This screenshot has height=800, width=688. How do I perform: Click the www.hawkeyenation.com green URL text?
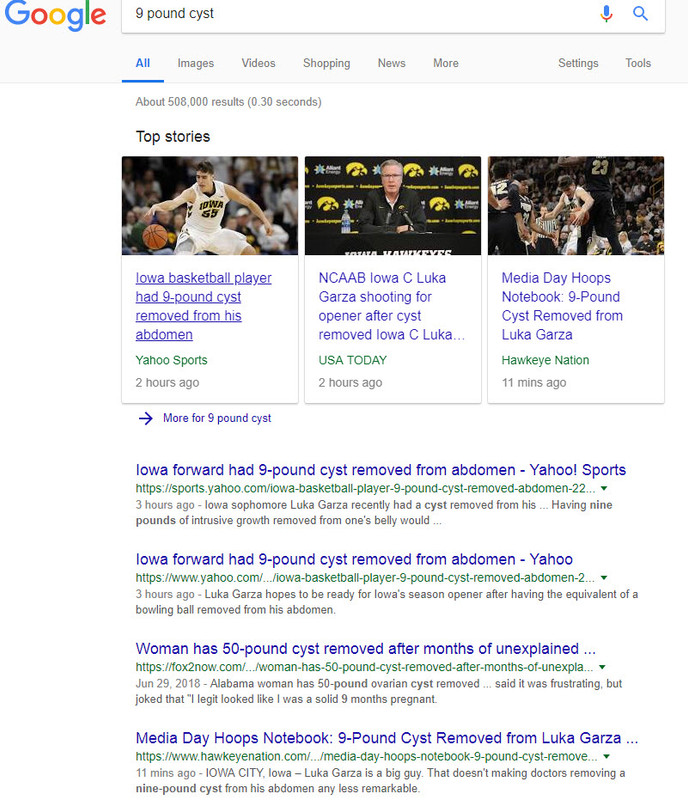pos(366,757)
